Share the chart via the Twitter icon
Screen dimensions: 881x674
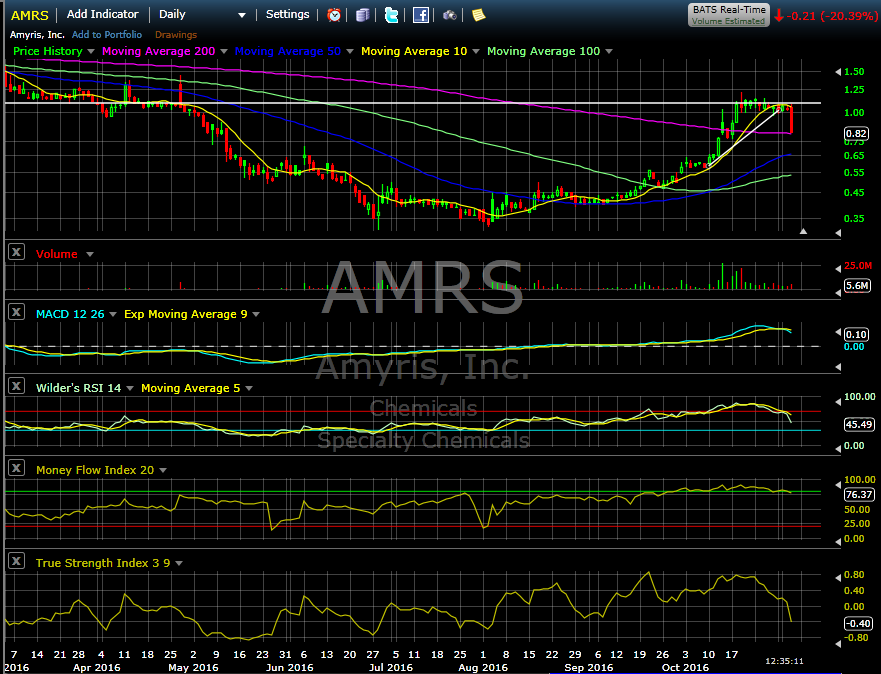point(391,15)
